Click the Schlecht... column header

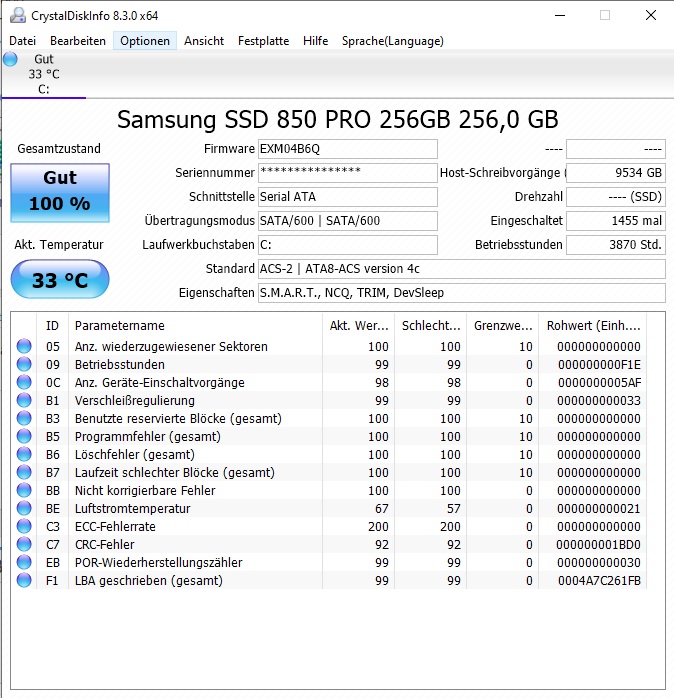coord(430,326)
